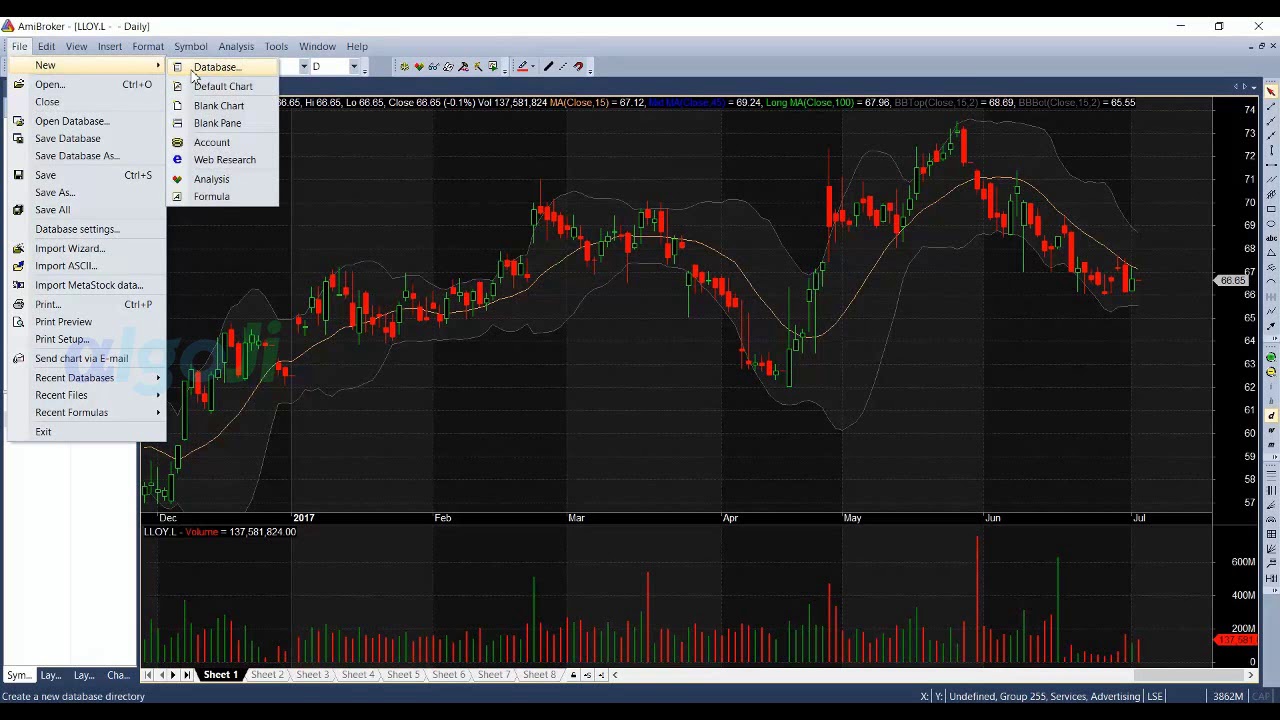Image resolution: width=1280 pixels, height=720 pixels.
Task: Select the abc text tool
Action: [1271, 238]
